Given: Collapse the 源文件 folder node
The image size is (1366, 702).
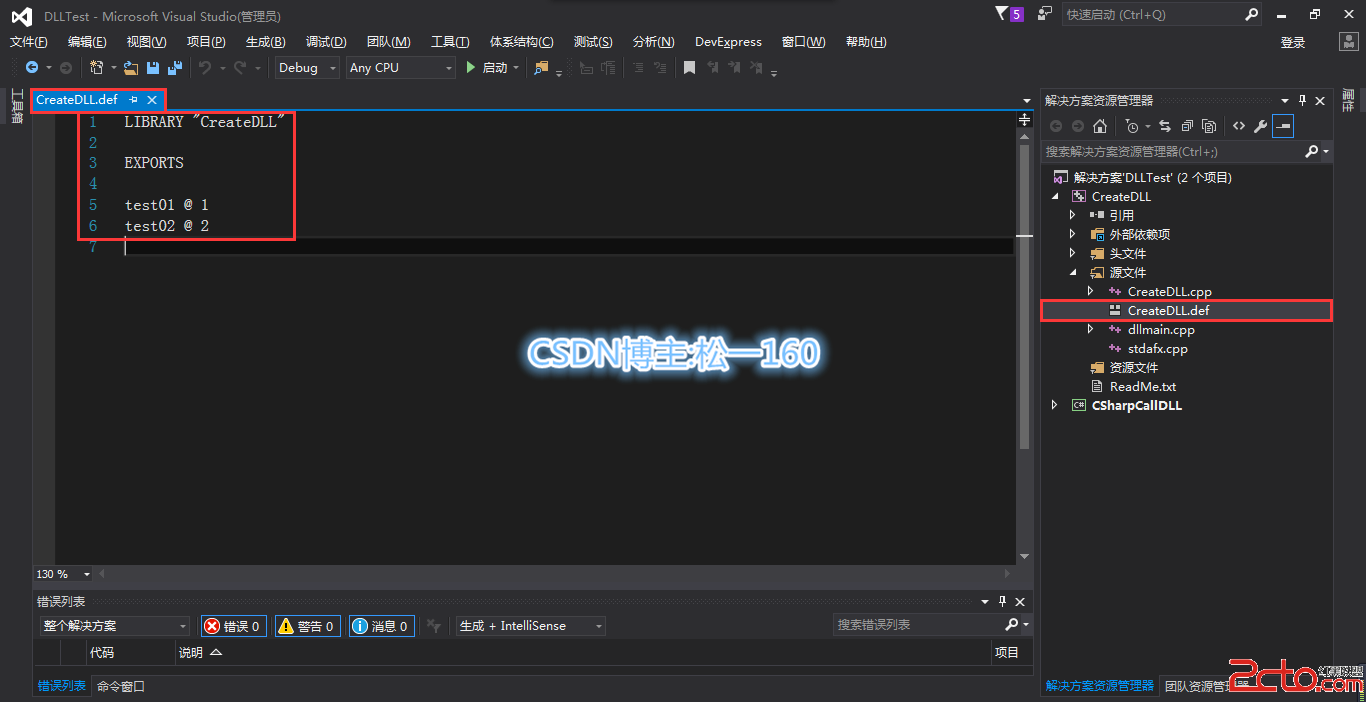Looking at the screenshot, I should tap(1073, 272).
